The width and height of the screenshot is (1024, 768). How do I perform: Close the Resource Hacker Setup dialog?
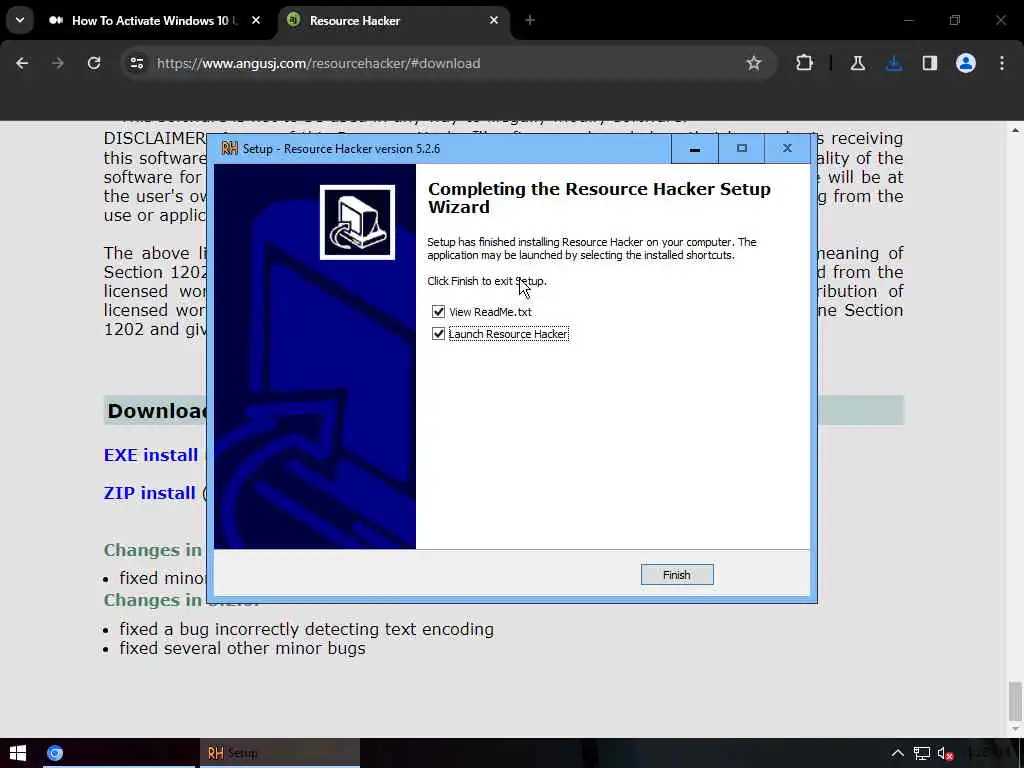(x=787, y=149)
